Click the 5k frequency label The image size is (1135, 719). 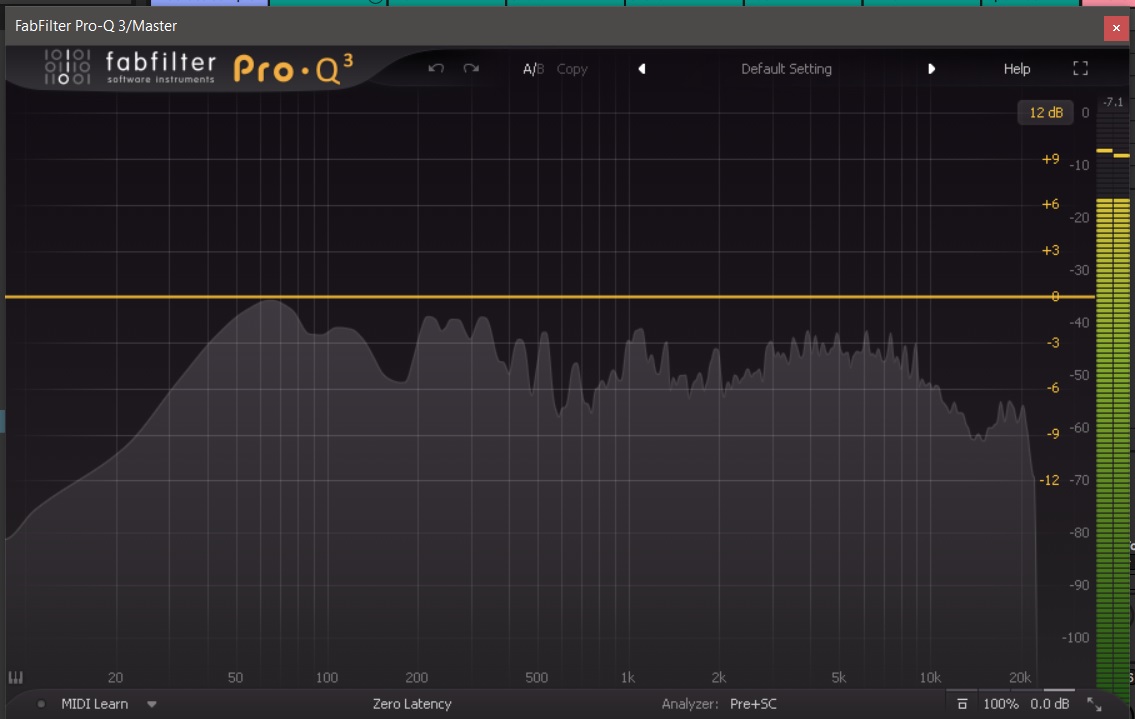[x=838, y=678]
